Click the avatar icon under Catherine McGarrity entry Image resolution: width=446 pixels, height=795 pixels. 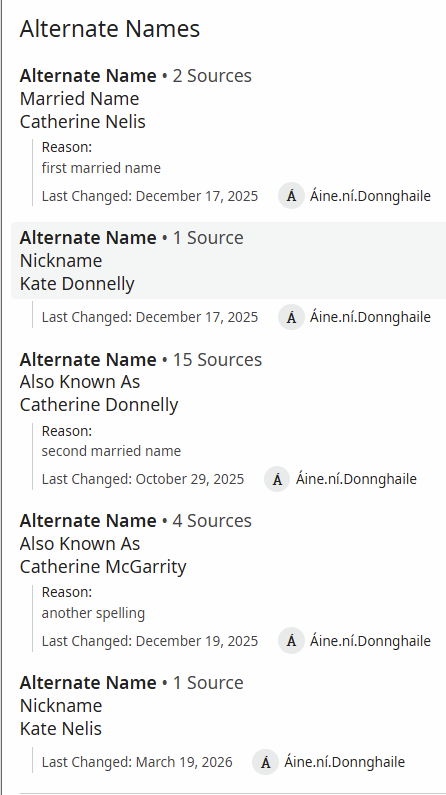291,641
